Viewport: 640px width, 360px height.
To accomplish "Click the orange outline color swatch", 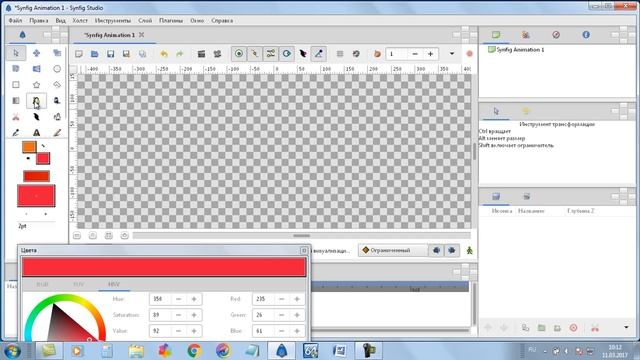I will 29,147.
